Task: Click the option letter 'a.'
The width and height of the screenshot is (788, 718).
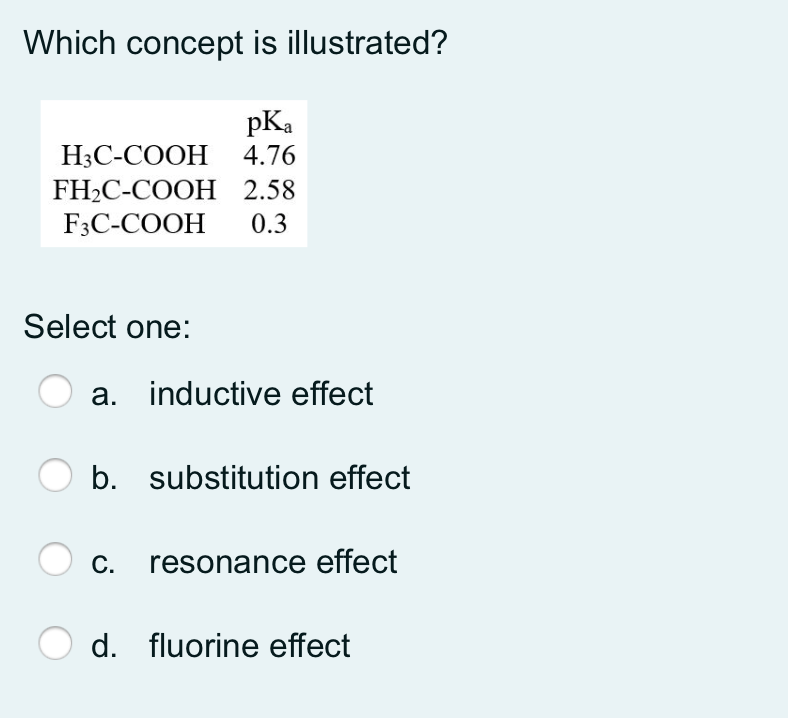Action: tap(104, 394)
